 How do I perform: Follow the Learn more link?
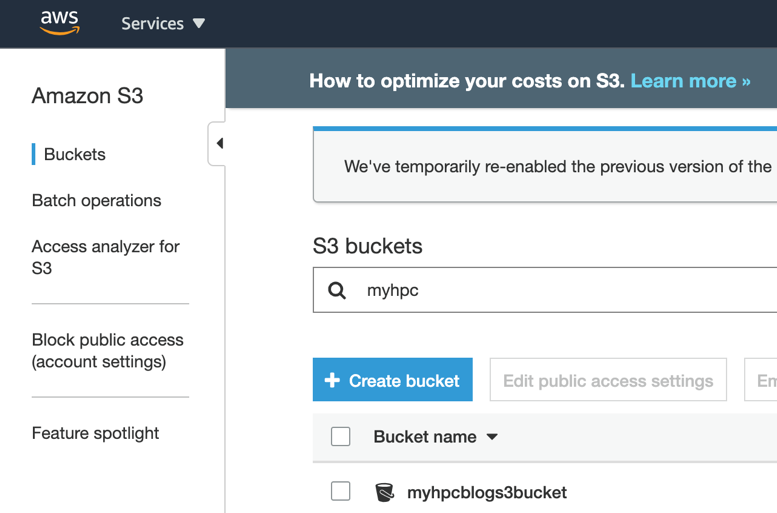coord(690,81)
